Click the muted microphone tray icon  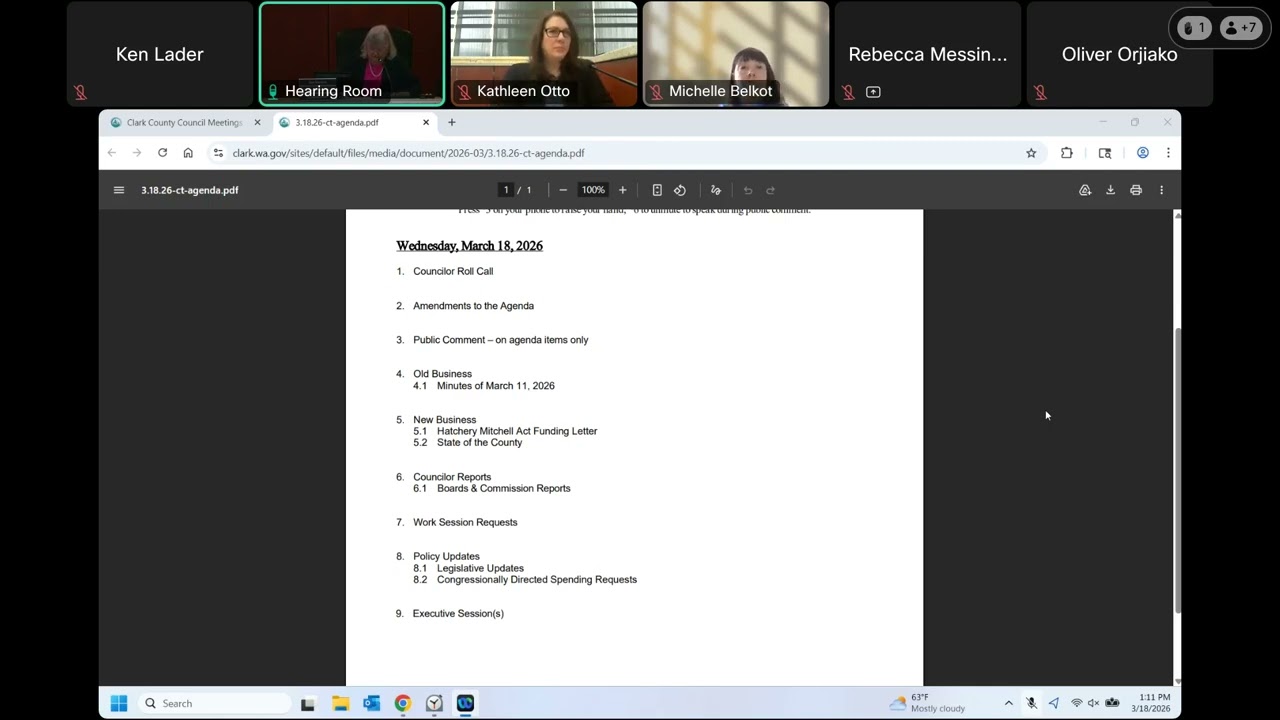(x=1031, y=703)
